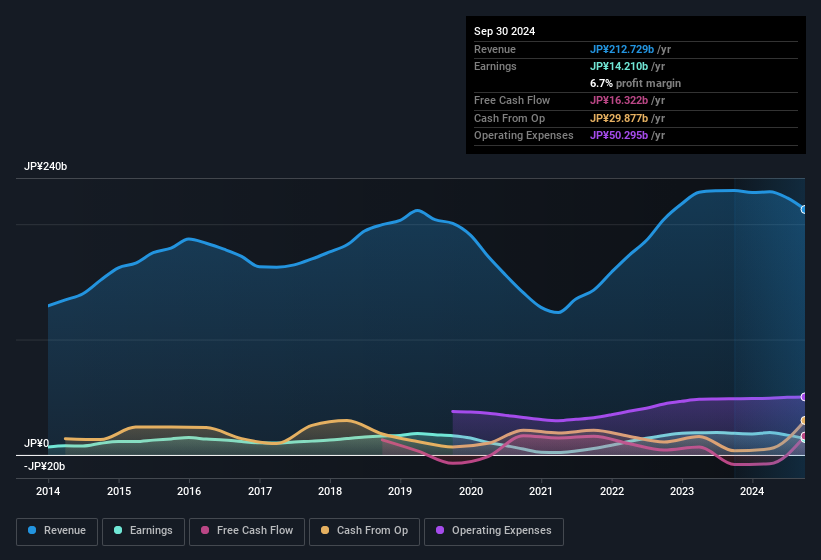The height and width of the screenshot is (560, 821).
Task: Click the Cash From Op orange endpoint marker
Action: 804,421
